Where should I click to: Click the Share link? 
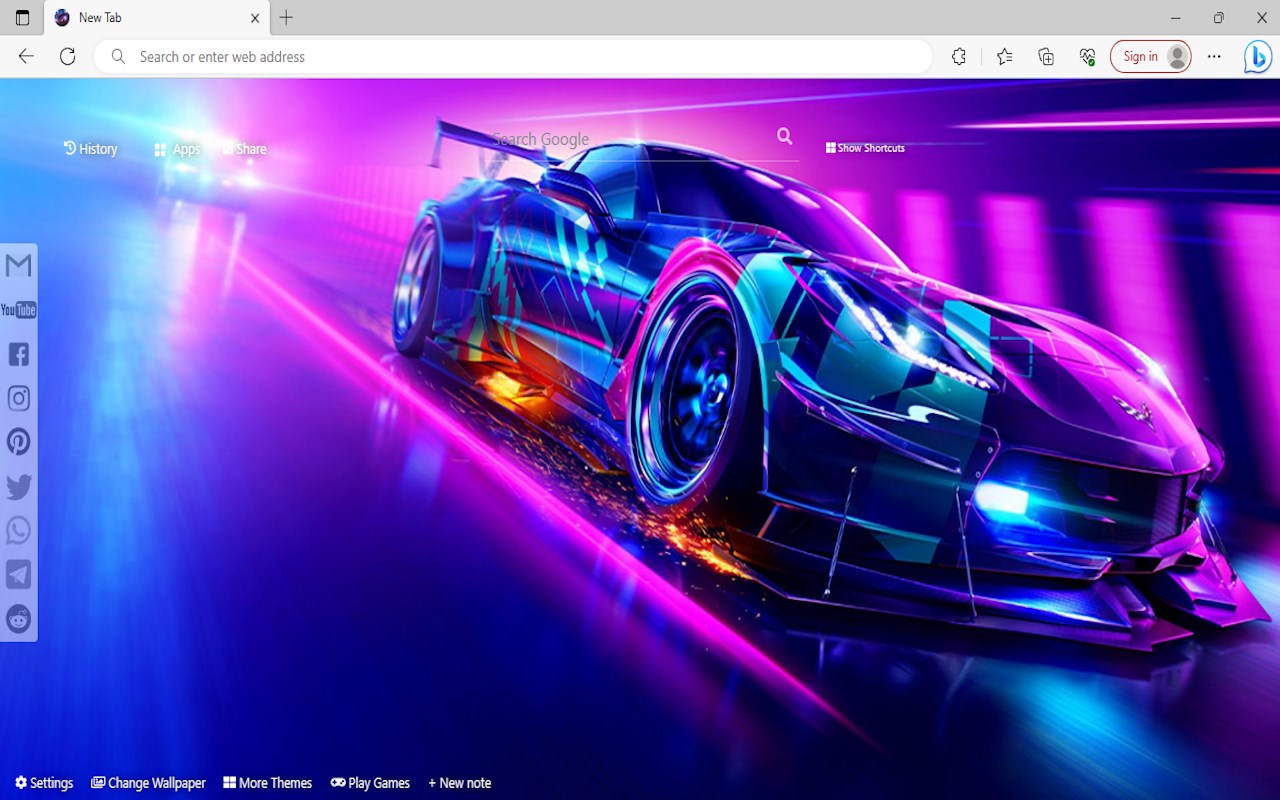coord(244,149)
